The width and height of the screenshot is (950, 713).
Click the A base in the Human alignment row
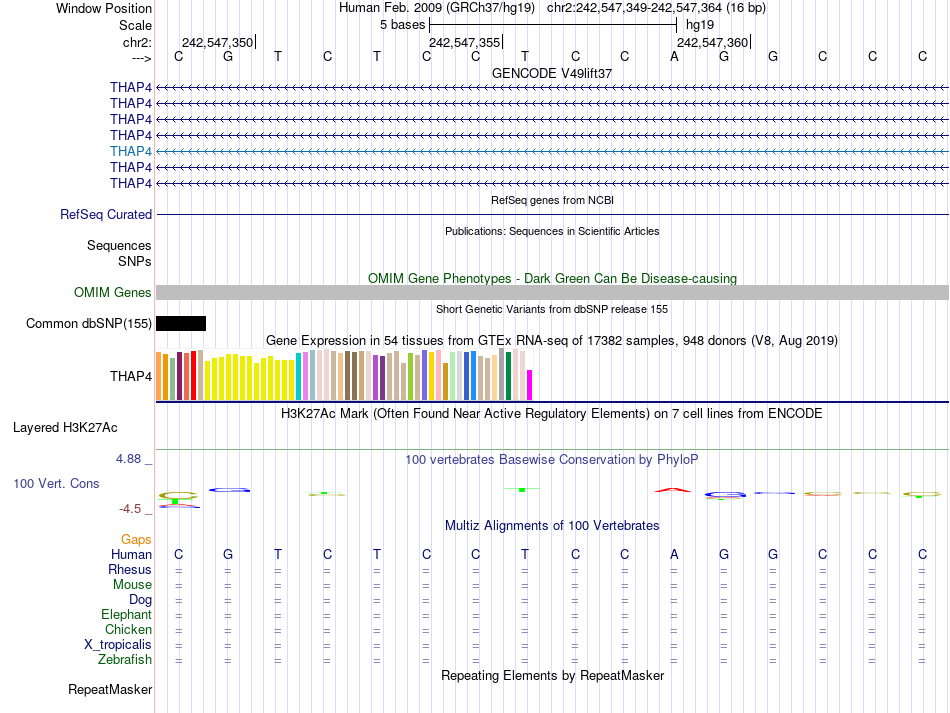pos(674,554)
